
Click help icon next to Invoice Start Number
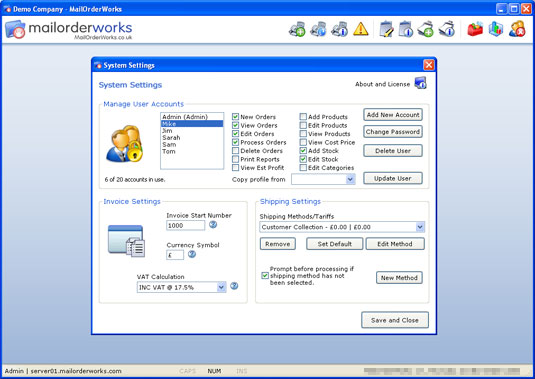click(x=213, y=225)
